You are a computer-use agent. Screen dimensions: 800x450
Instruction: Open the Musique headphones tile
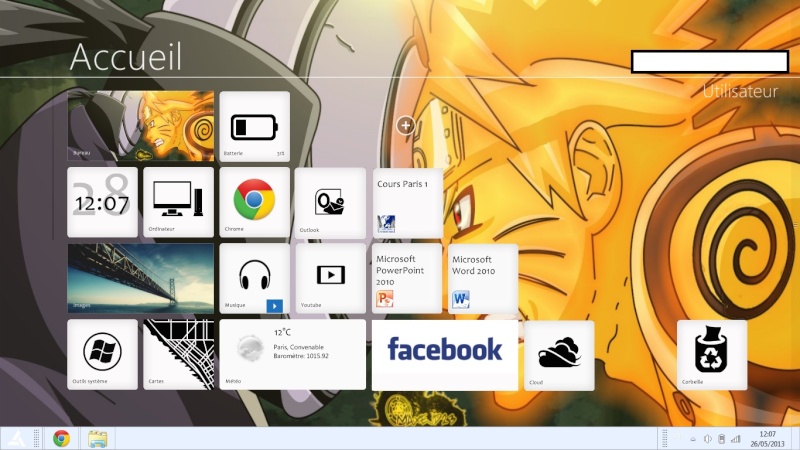[255, 278]
